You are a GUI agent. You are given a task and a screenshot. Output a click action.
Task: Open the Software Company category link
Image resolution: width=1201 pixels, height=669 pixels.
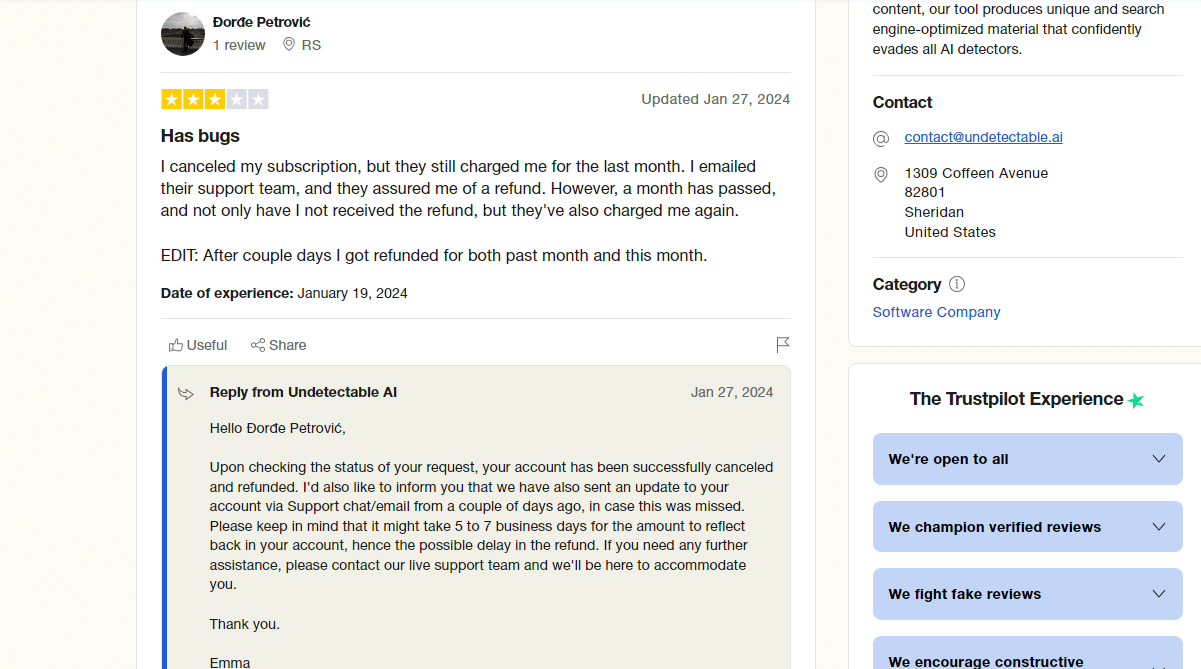click(936, 312)
